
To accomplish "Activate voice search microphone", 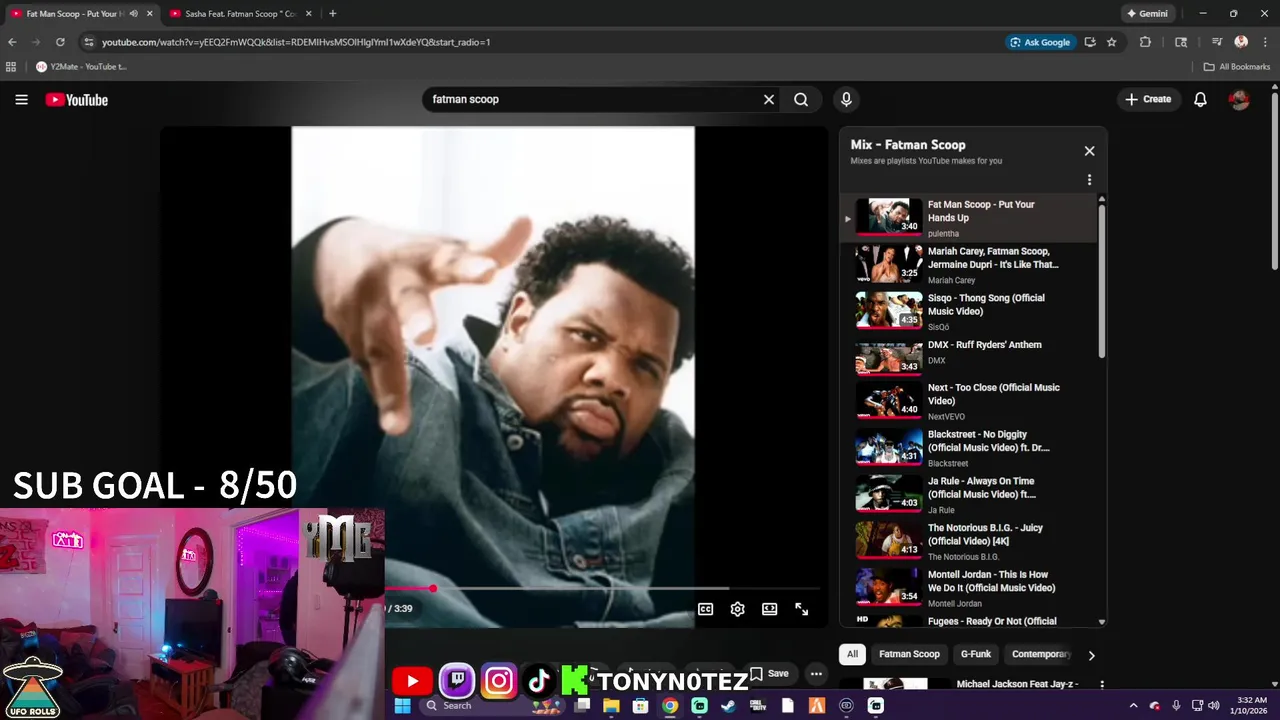I will click(846, 99).
